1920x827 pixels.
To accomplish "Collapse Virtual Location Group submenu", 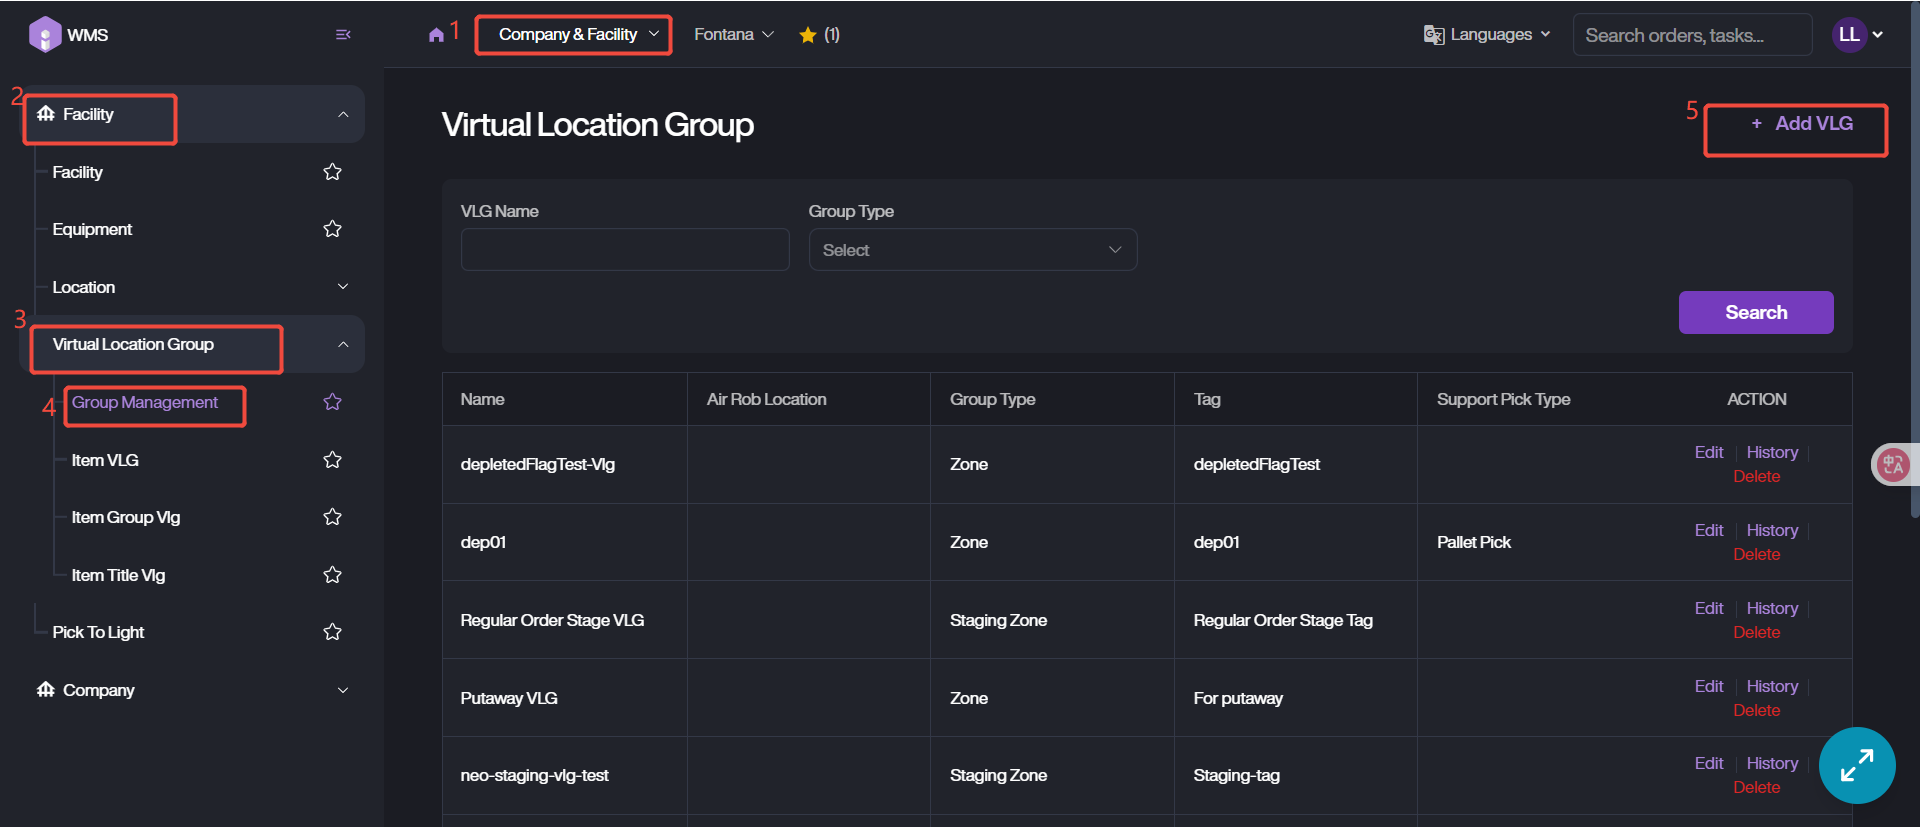I will coord(343,344).
